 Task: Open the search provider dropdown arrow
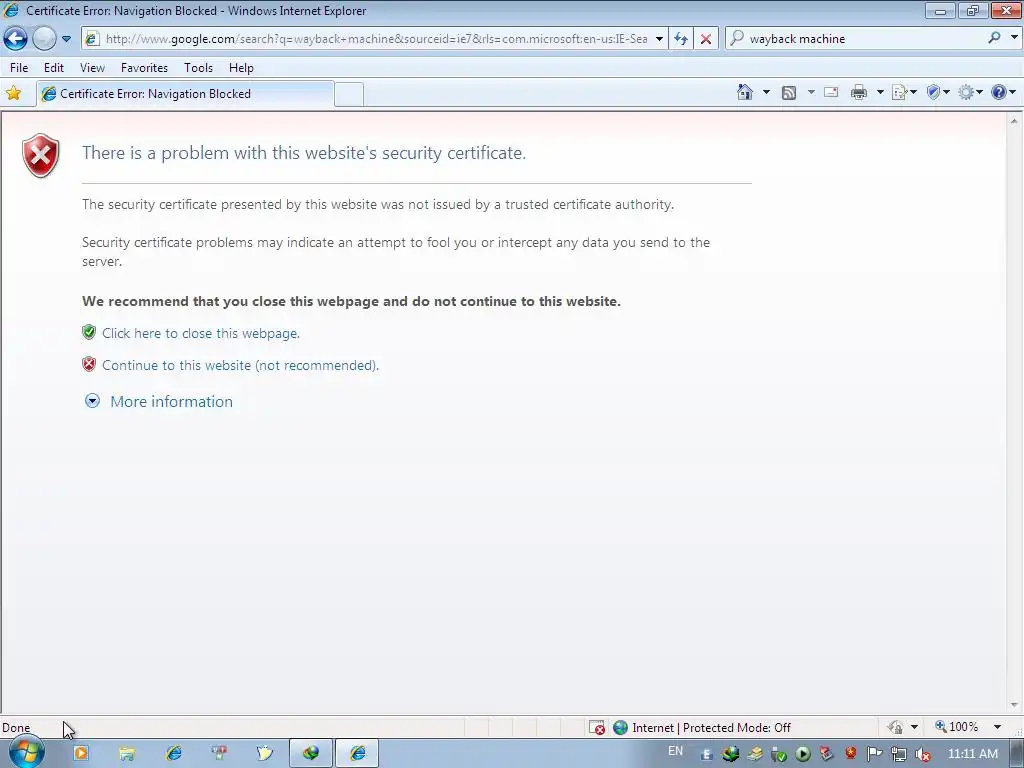1014,38
